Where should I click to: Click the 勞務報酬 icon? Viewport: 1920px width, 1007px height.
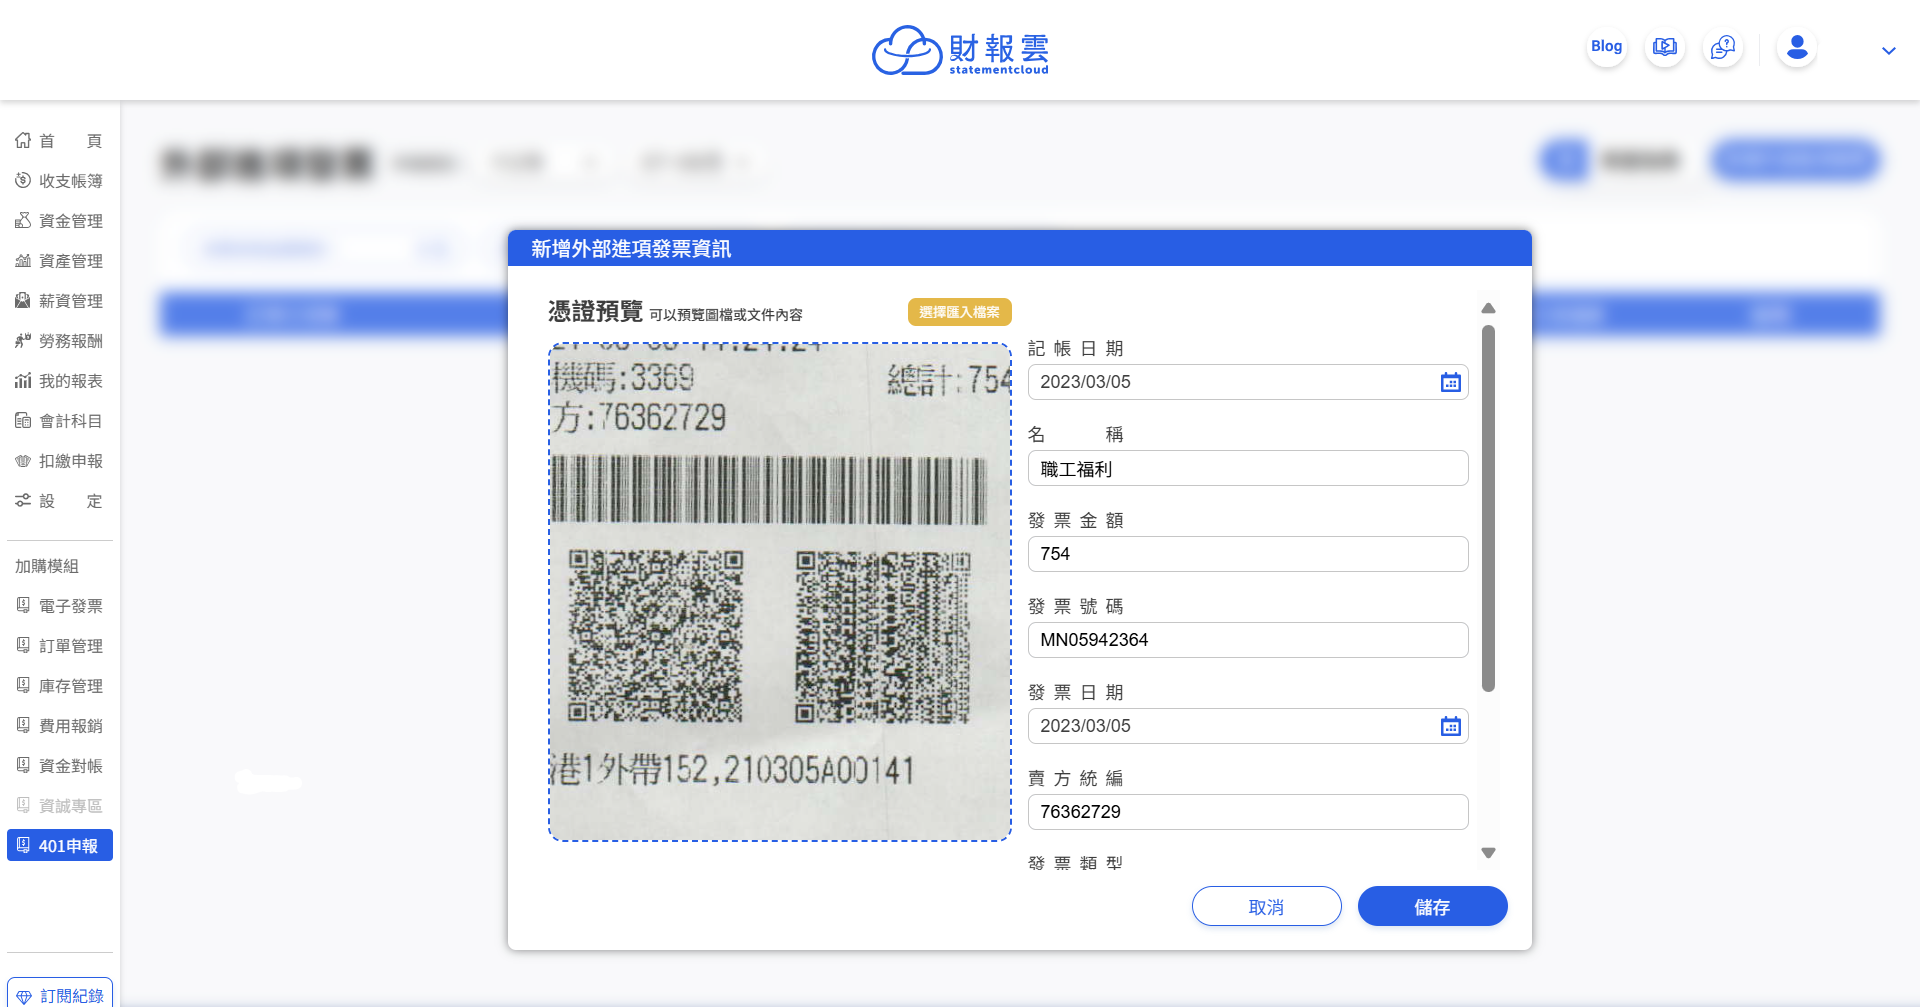pyautogui.click(x=23, y=341)
